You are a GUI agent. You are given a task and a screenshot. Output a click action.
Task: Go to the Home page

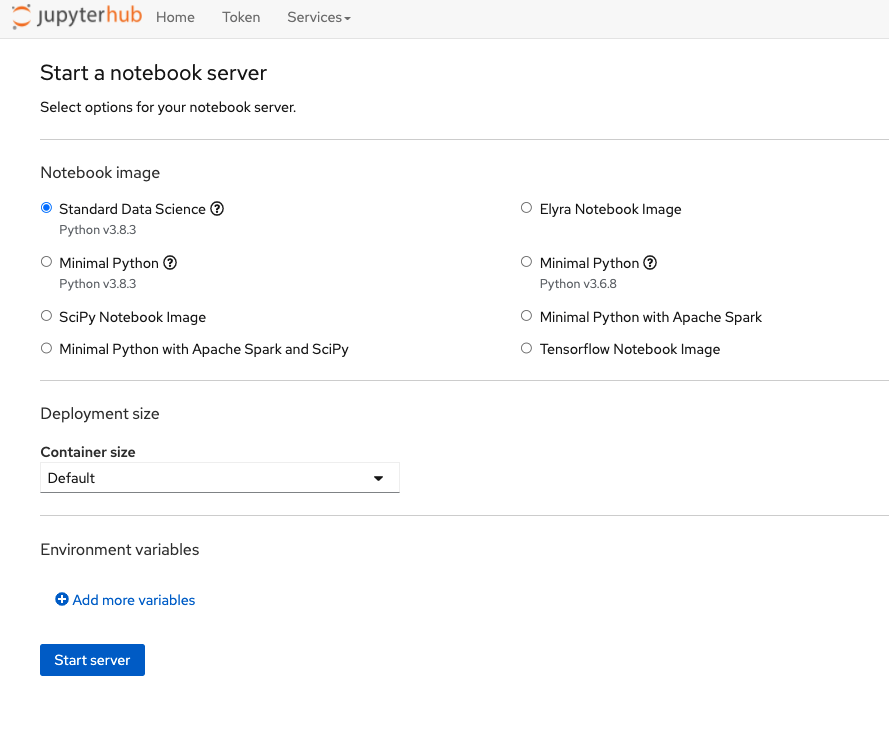175,17
